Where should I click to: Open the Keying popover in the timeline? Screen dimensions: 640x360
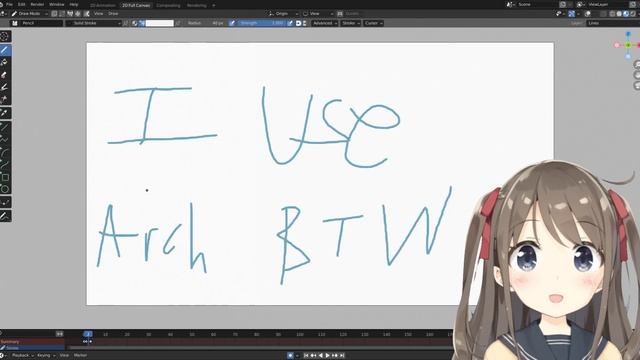[x=46, y=356]
